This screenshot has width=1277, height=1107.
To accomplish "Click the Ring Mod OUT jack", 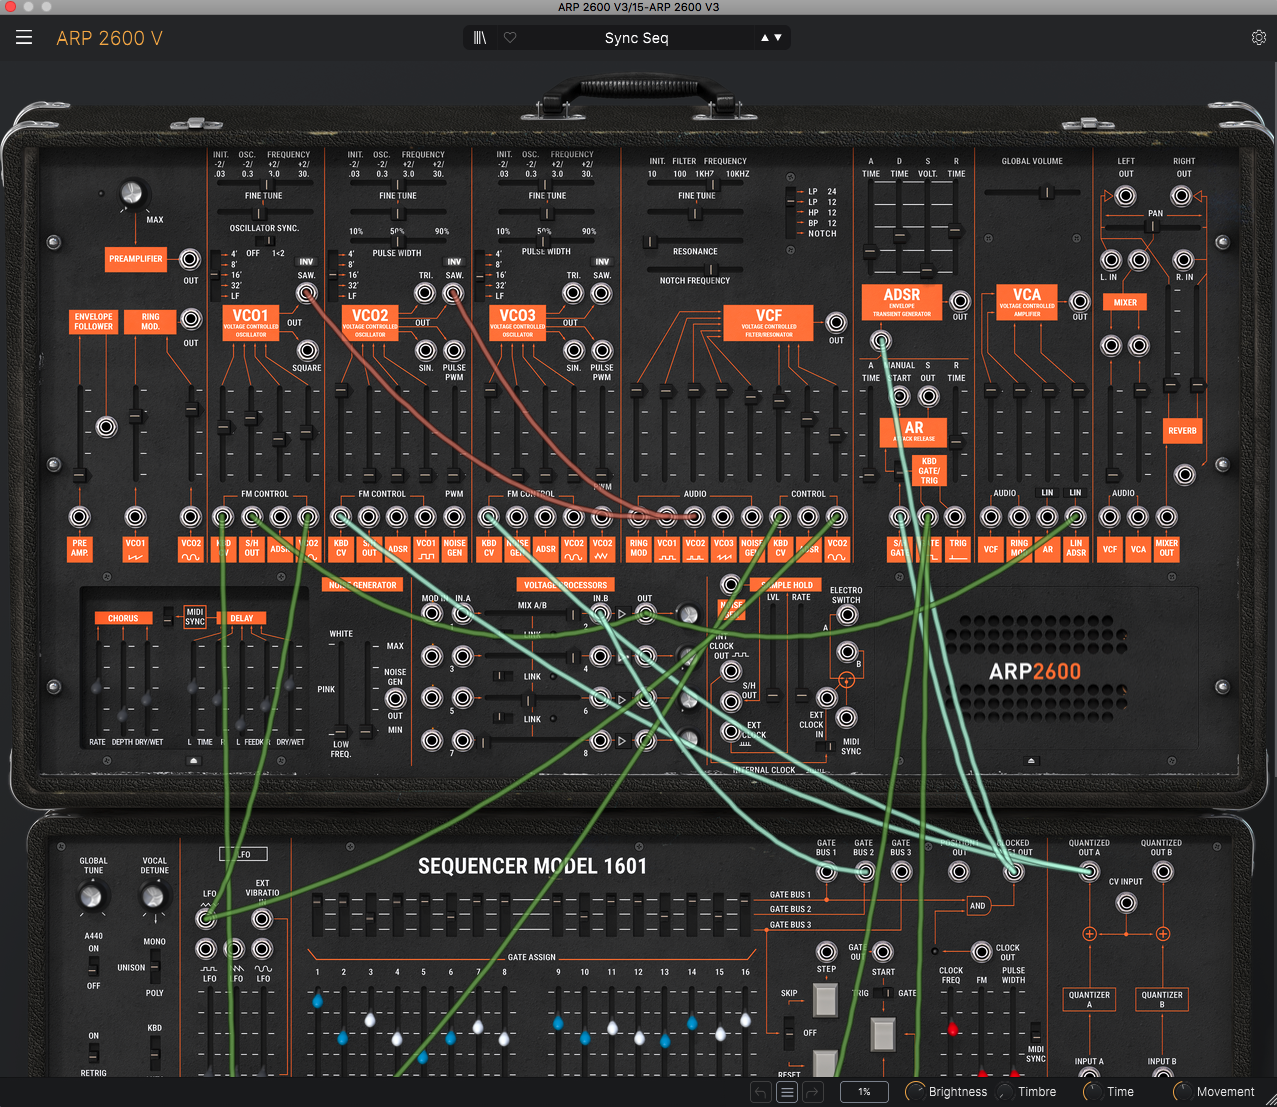I will (190, 320).
